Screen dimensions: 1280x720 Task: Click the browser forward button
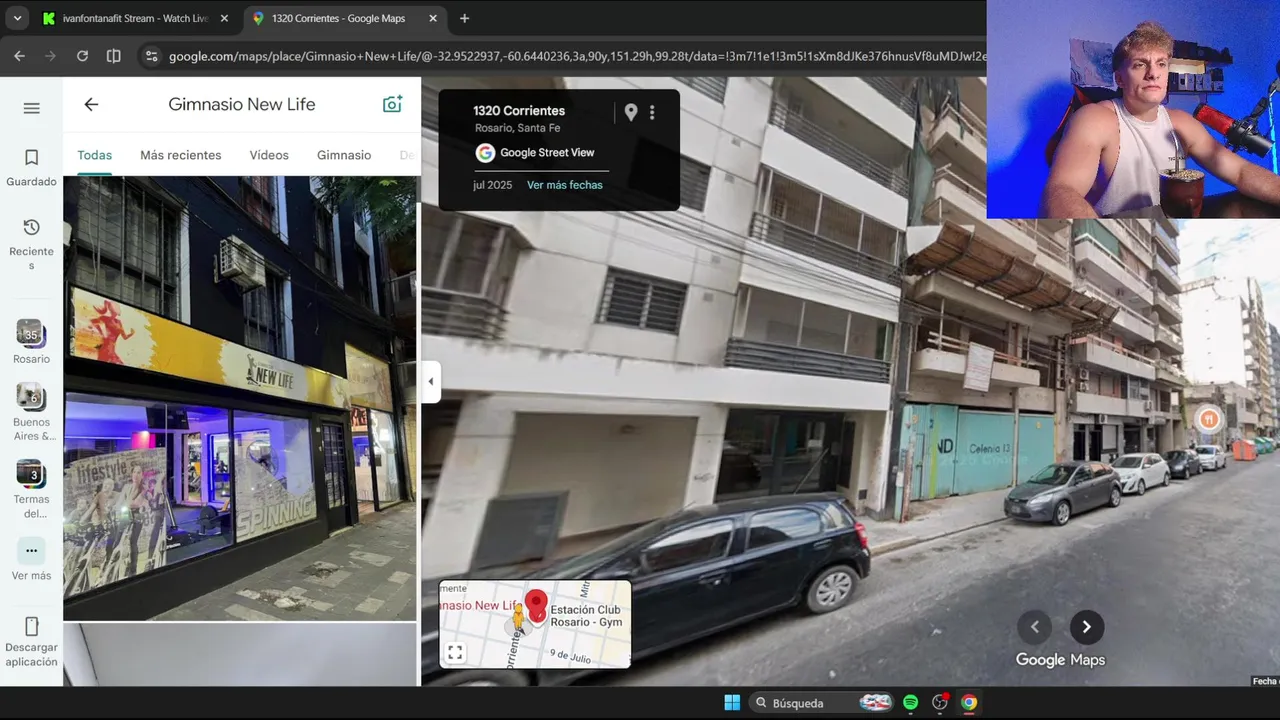coord(51,56)
